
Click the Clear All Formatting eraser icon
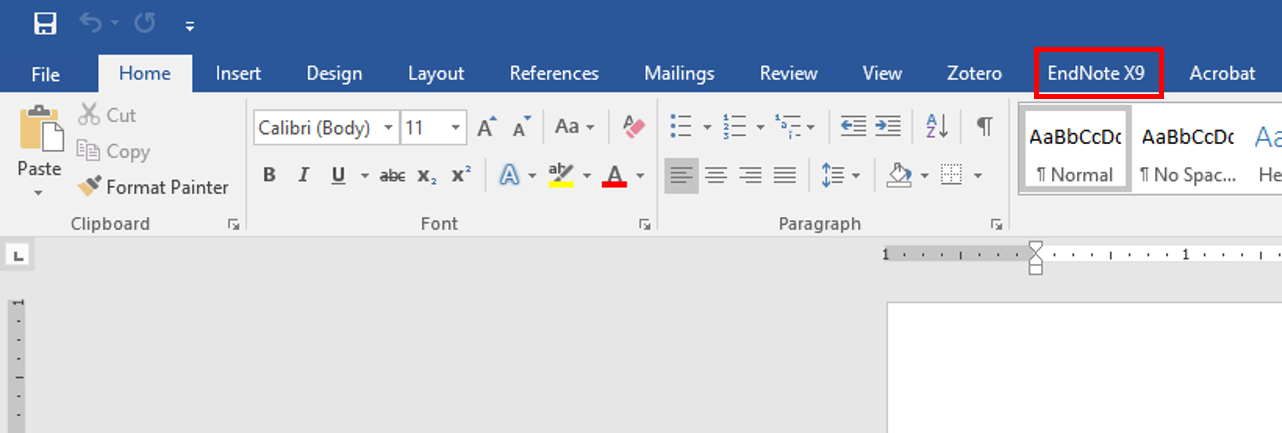(x=633, y=127)
